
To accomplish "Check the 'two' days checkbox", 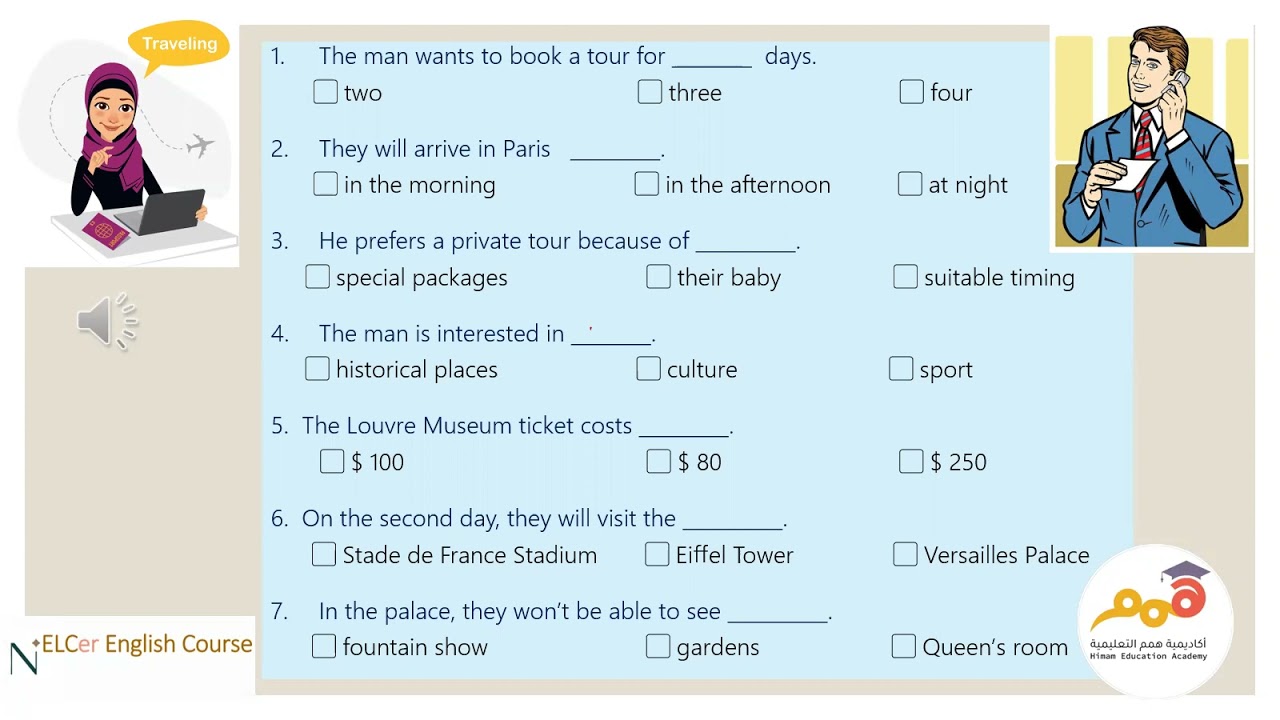I will 325,92.
